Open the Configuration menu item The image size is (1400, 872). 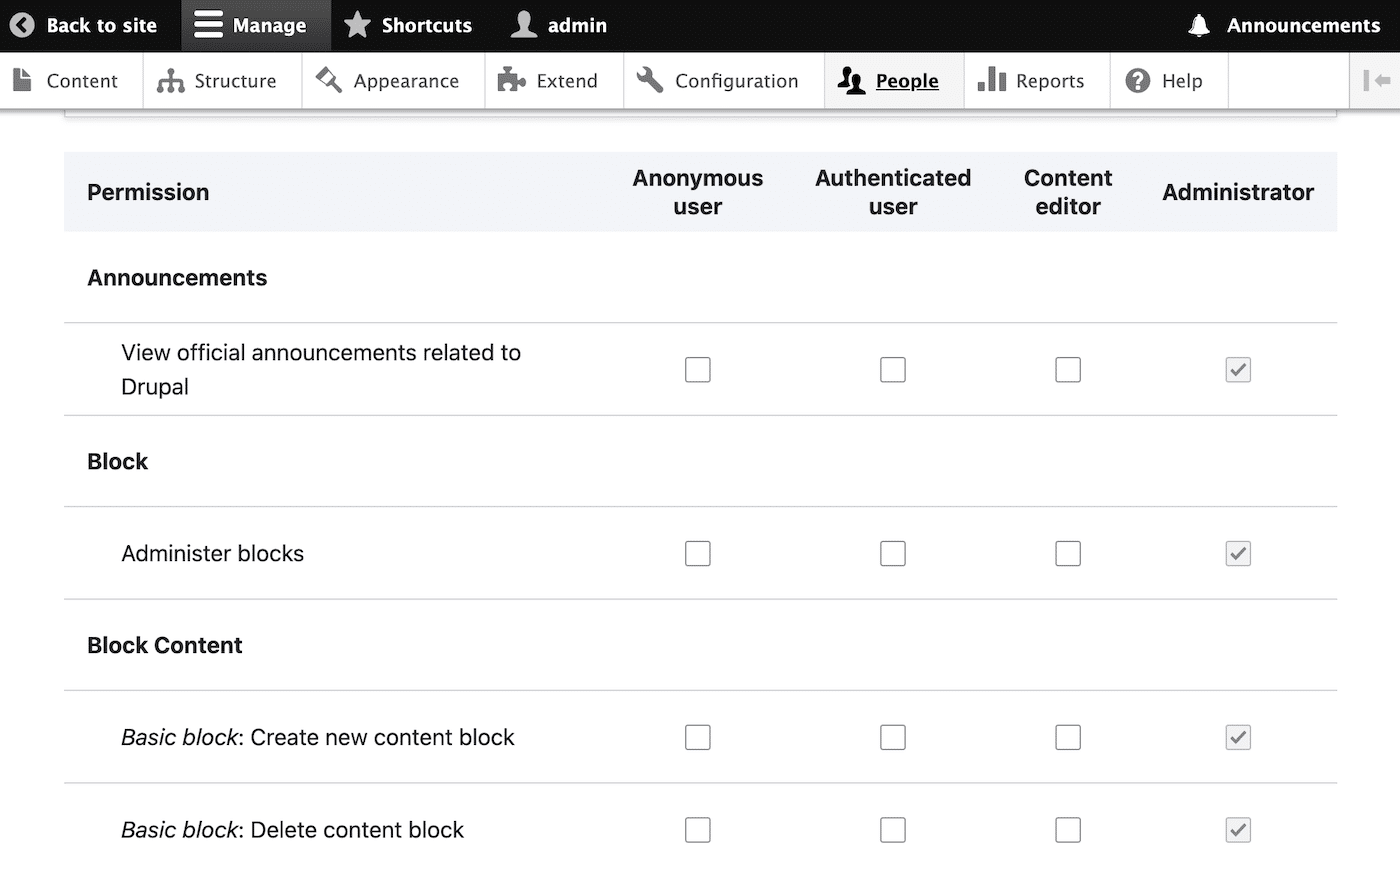[737, 81]
